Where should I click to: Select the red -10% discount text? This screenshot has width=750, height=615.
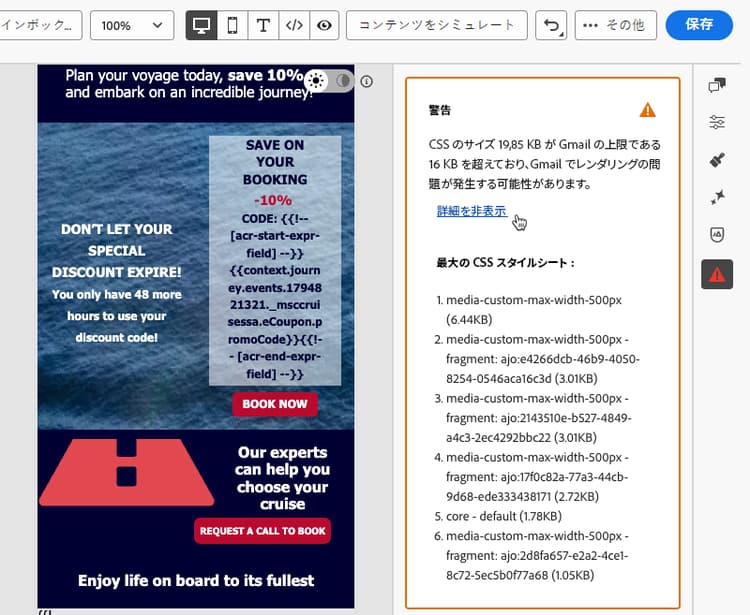pos(273,200)
